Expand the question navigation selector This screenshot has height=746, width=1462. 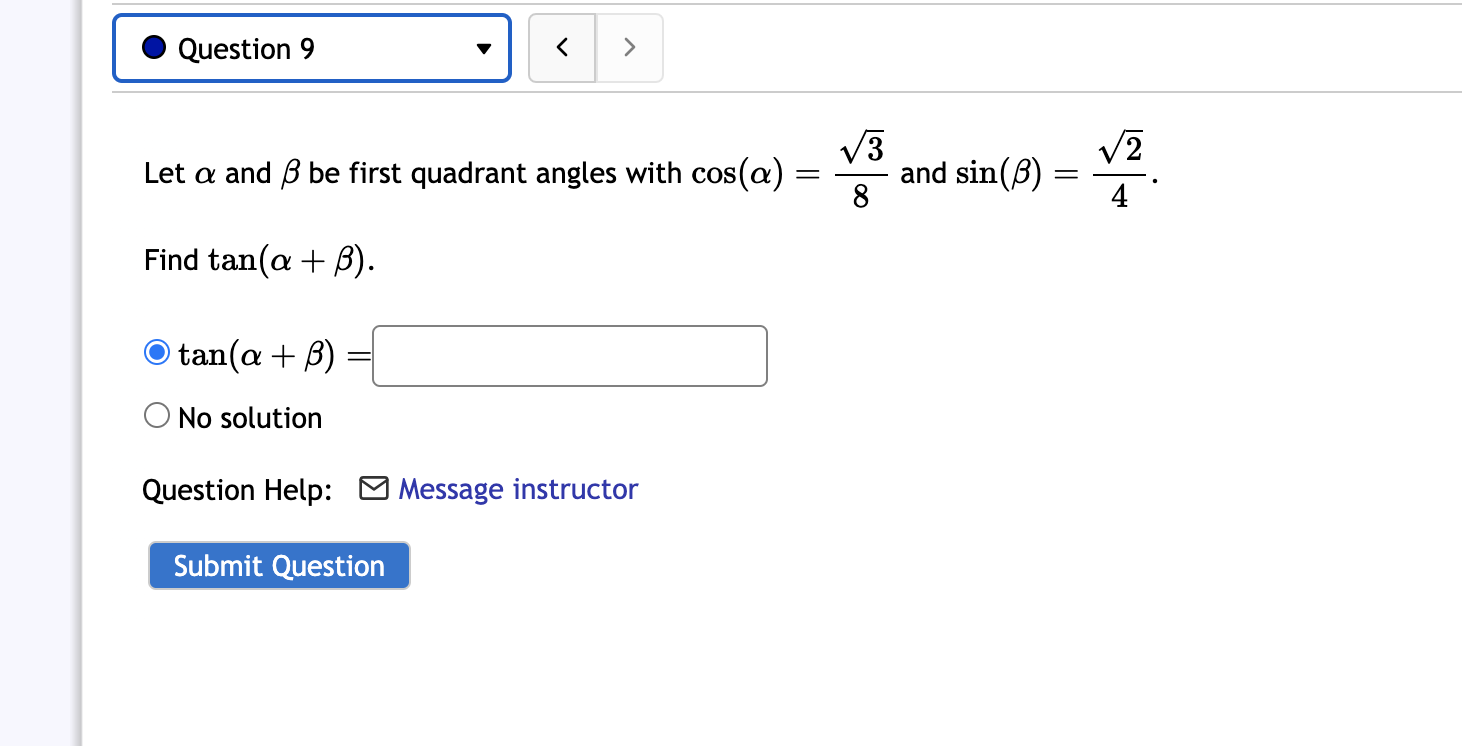point(310,47)
